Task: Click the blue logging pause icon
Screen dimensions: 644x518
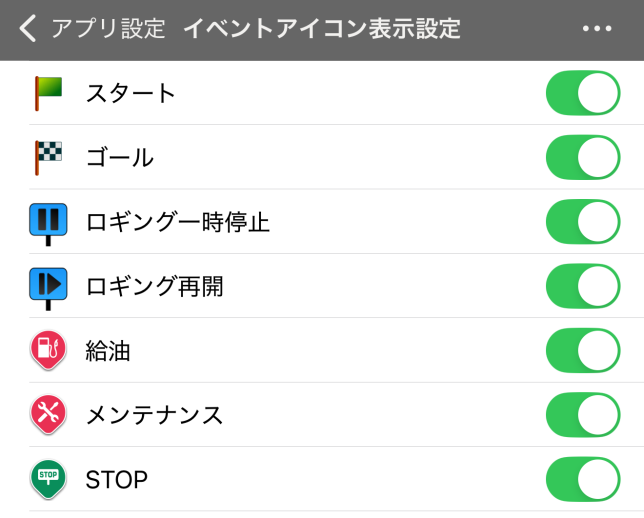Action: [x=48, y=221]
